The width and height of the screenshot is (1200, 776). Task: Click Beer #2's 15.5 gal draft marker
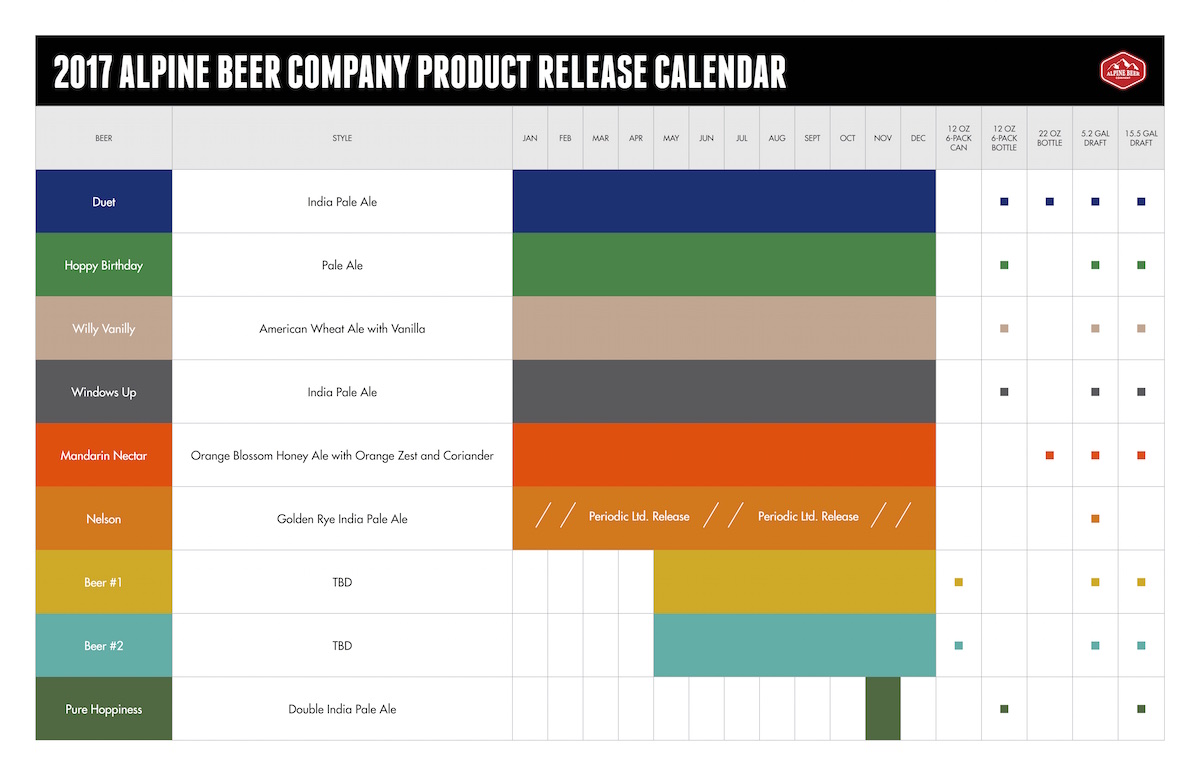pyautogui.click(x=1141, y=646)
